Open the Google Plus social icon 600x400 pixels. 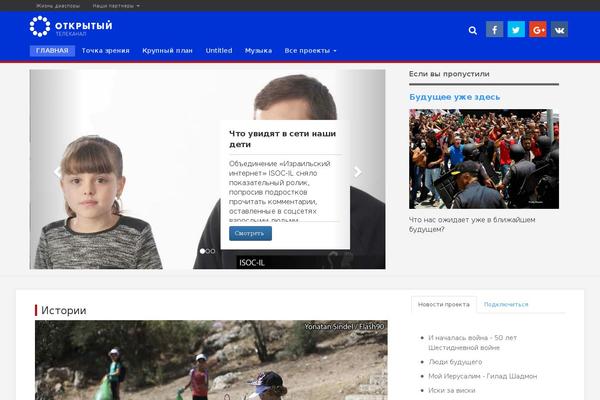click(x=538, y=29)
